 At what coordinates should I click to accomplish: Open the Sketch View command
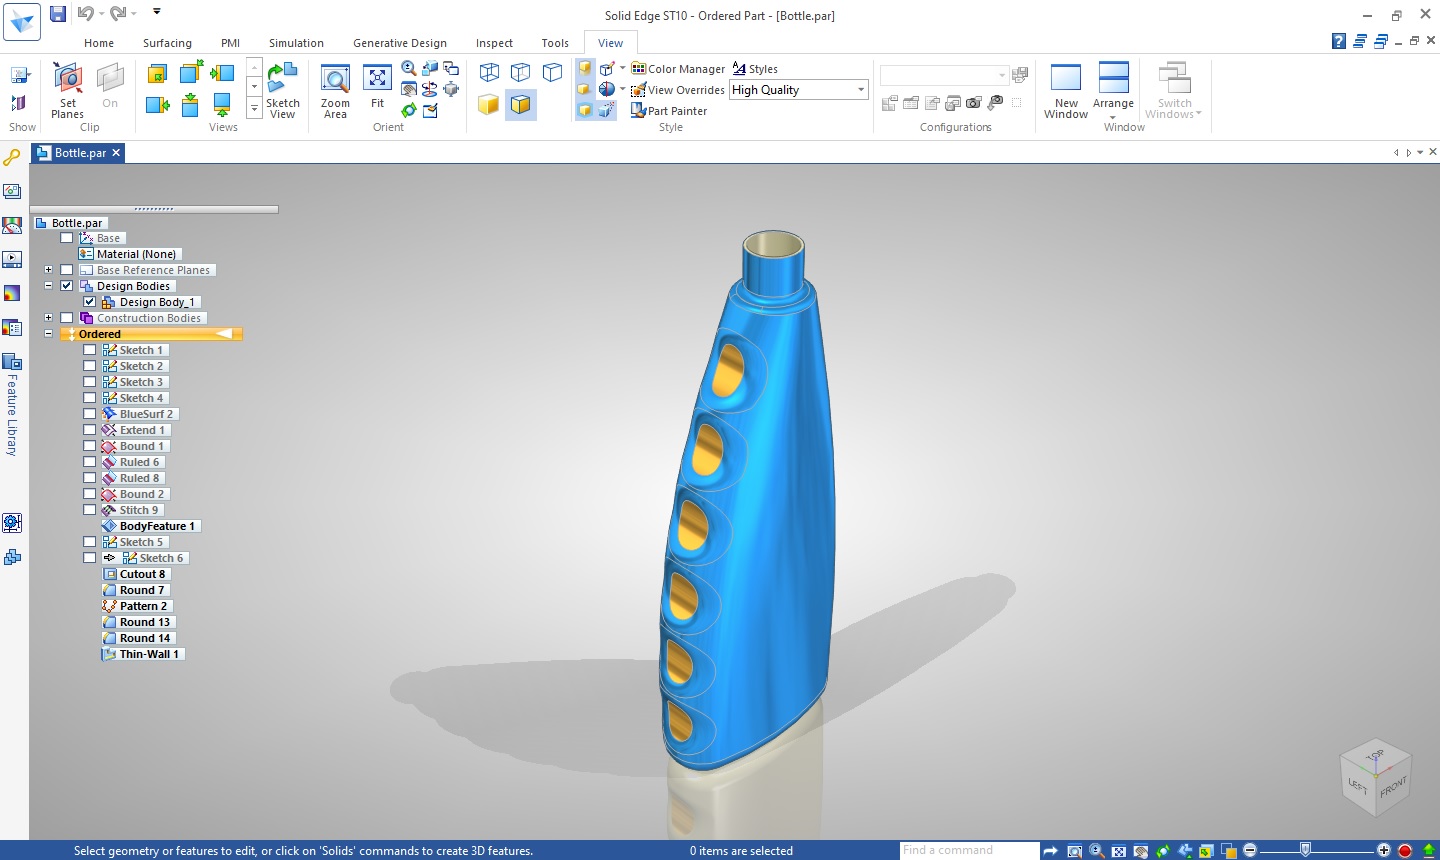[282, 90]
